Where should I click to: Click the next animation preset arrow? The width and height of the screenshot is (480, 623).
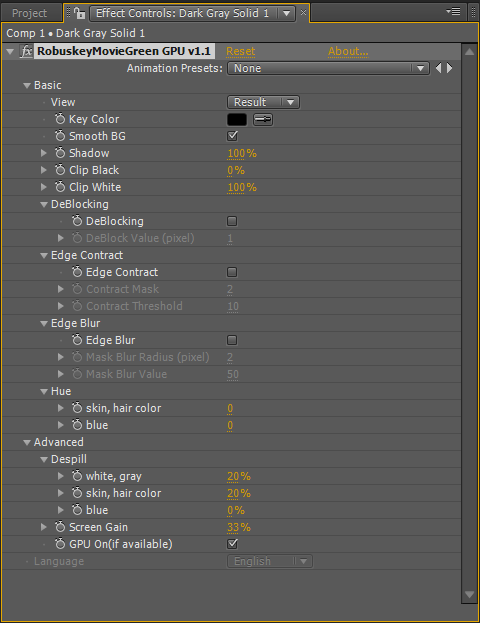[450, 68]
